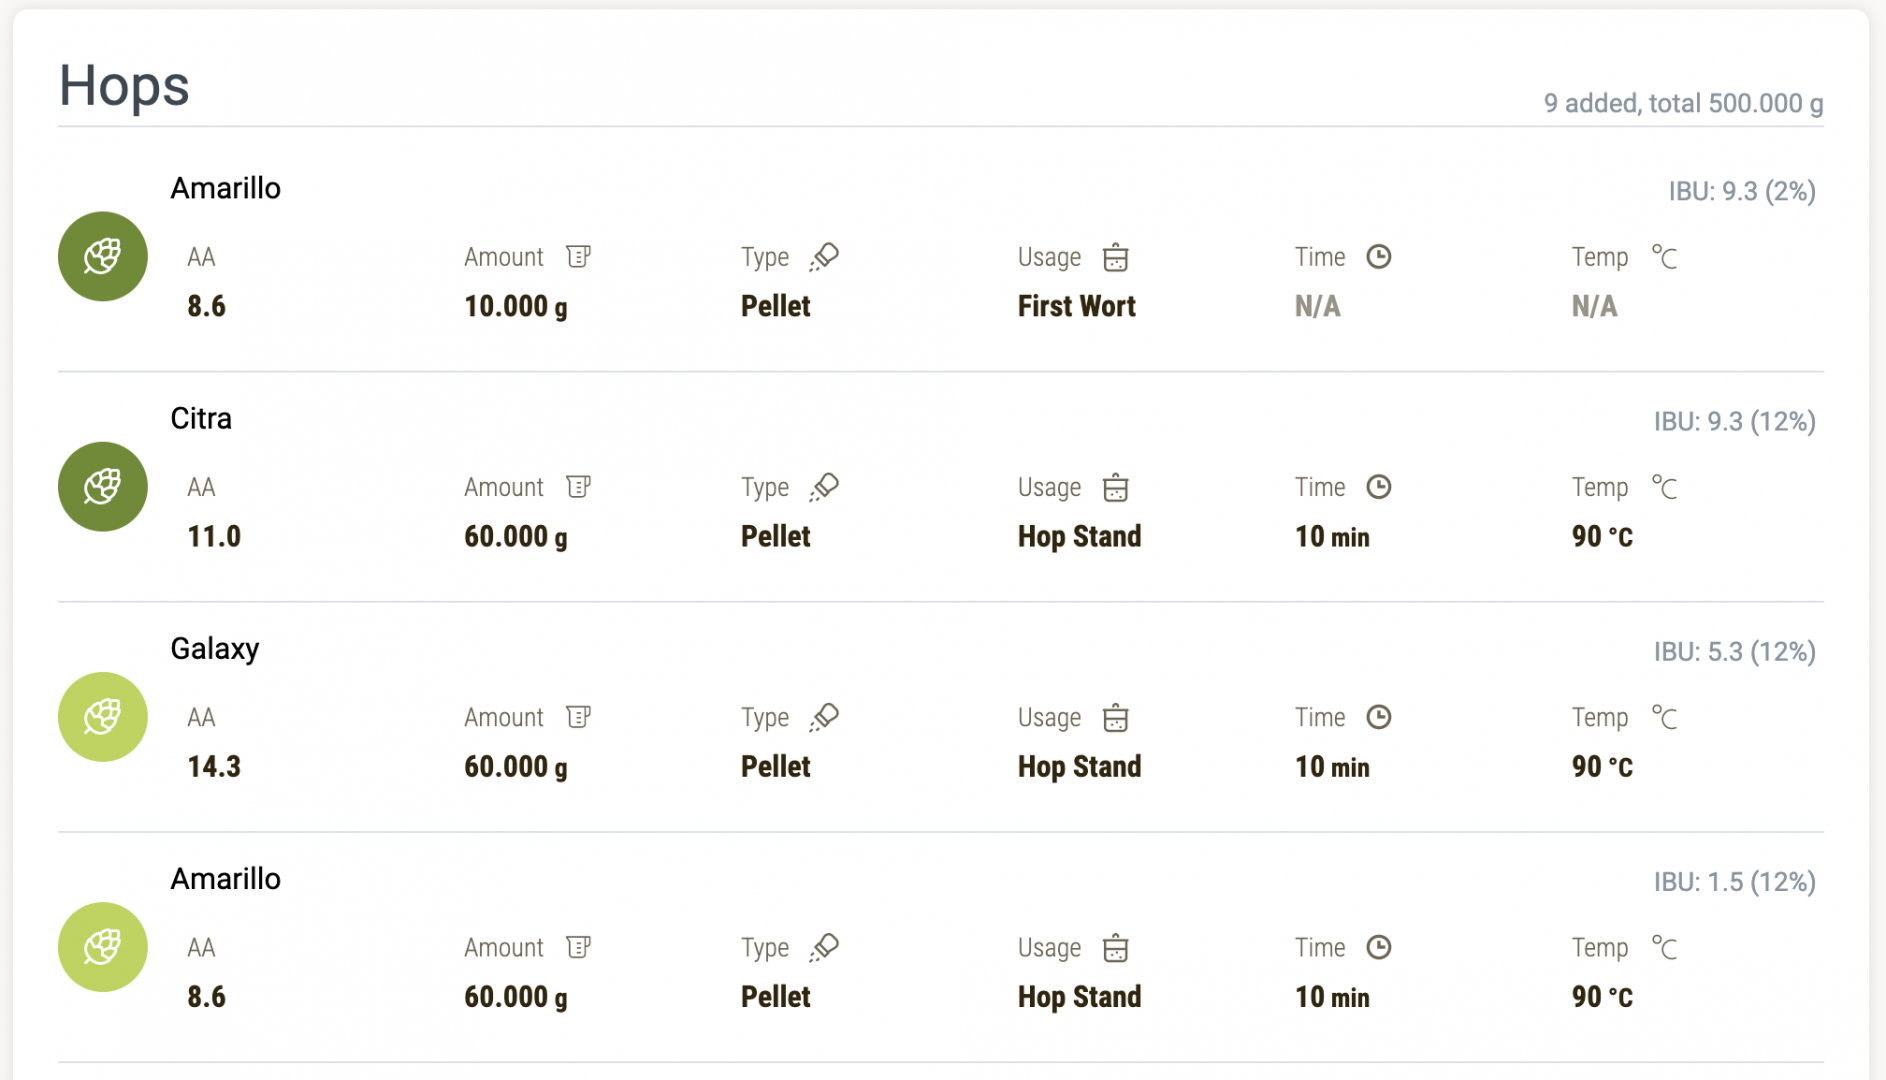The height and width of the screenshot is (1080, 1886).
Task: Open the Galaxy hop name
Action: 215,649
